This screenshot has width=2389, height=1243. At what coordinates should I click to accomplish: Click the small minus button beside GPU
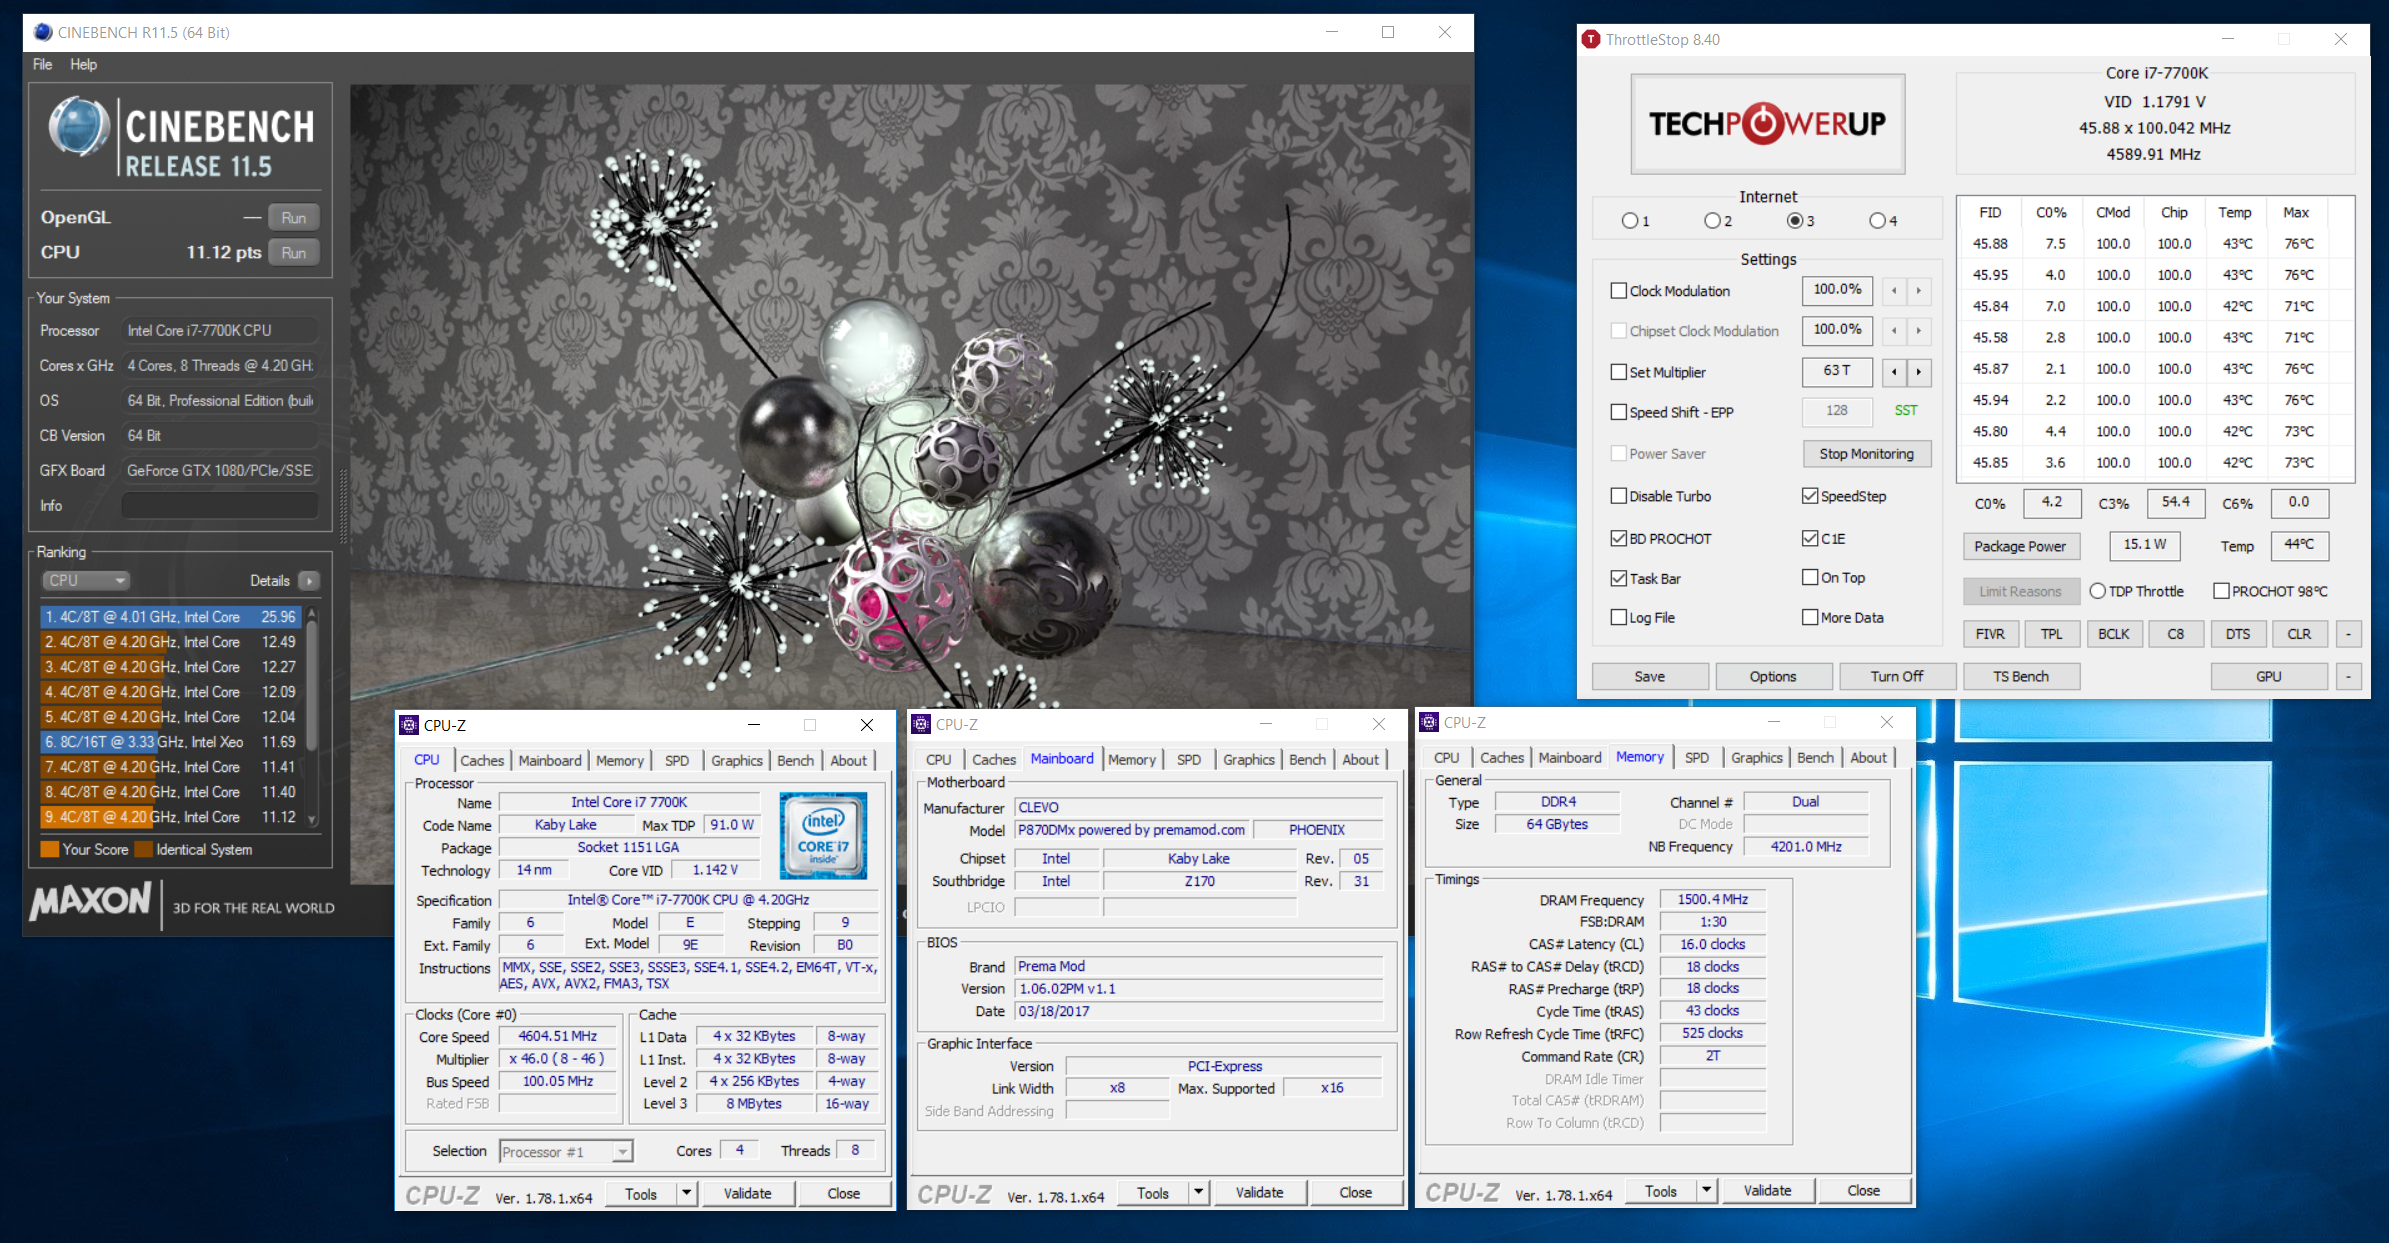2348,677
